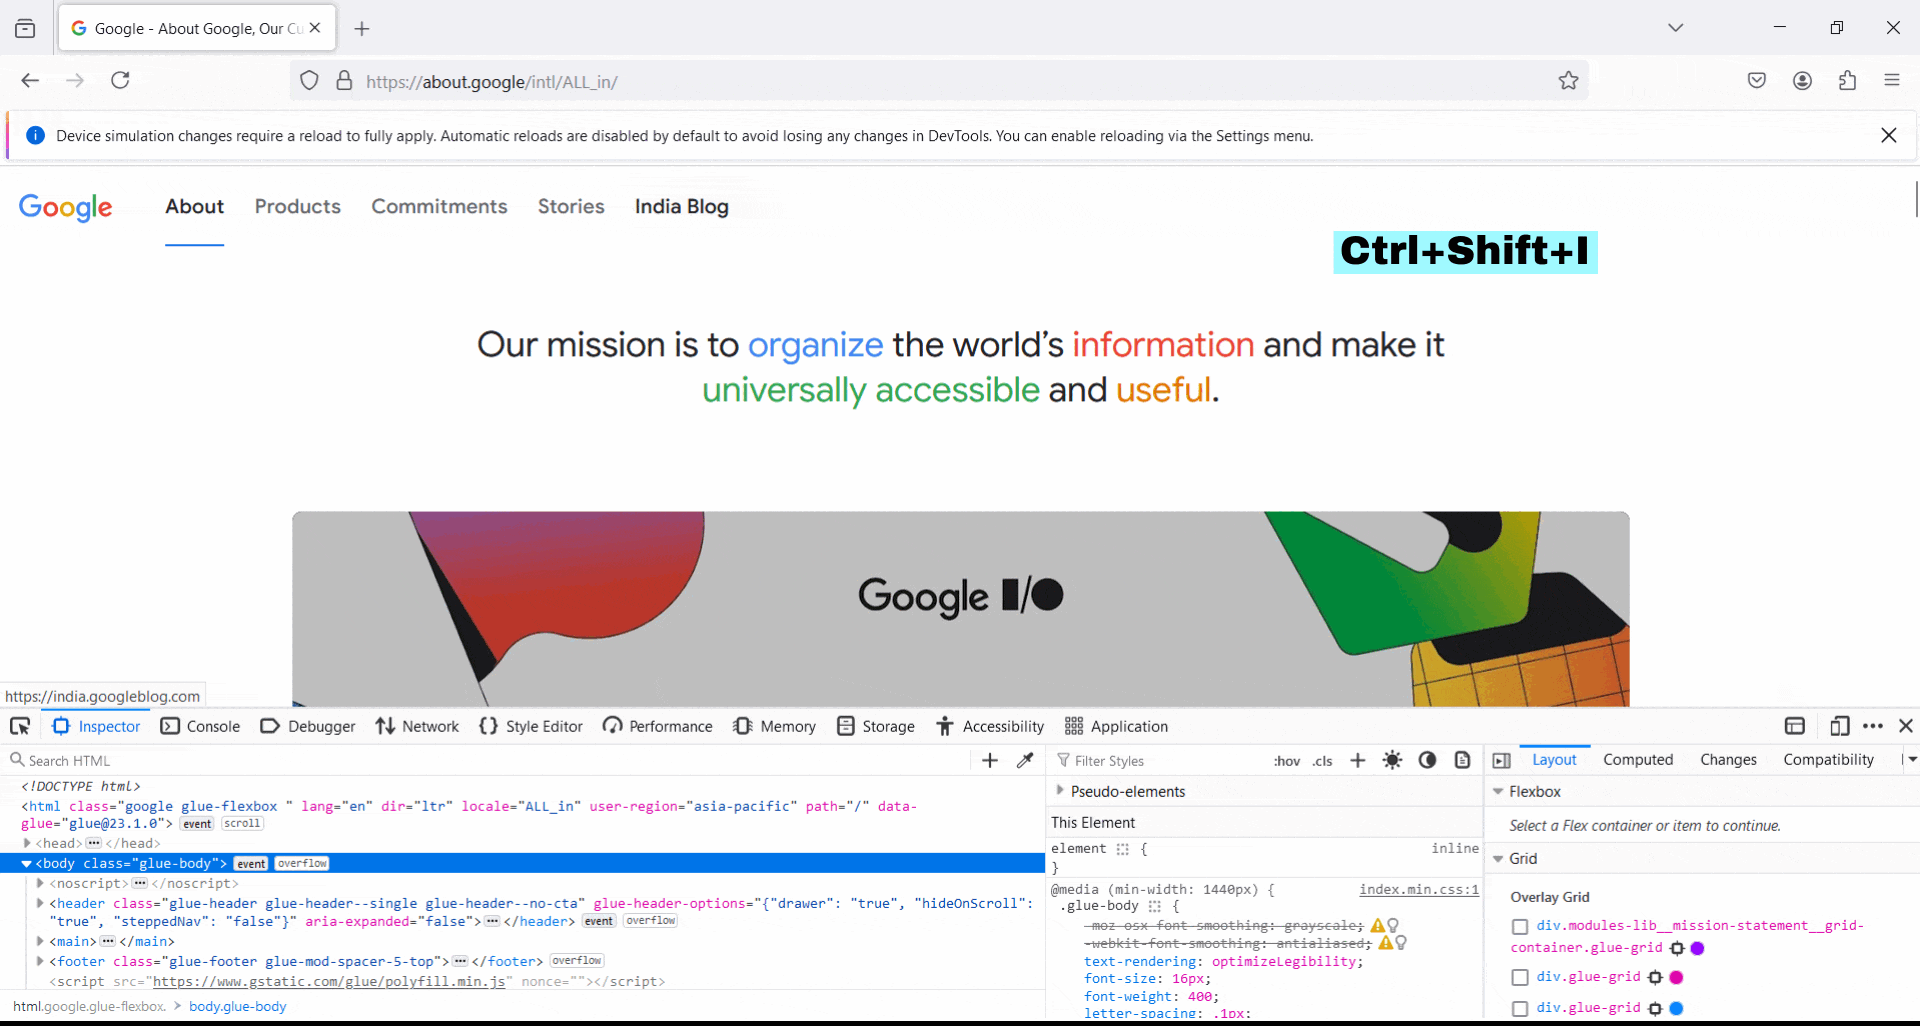Expand the footer element node
The height and width of the screenshot is (1026, 1920).
(40, 961)
